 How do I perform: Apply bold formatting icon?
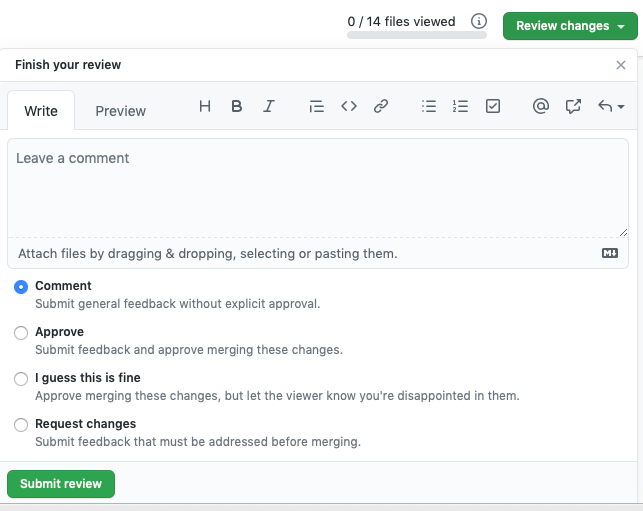(x=237, y=106)
